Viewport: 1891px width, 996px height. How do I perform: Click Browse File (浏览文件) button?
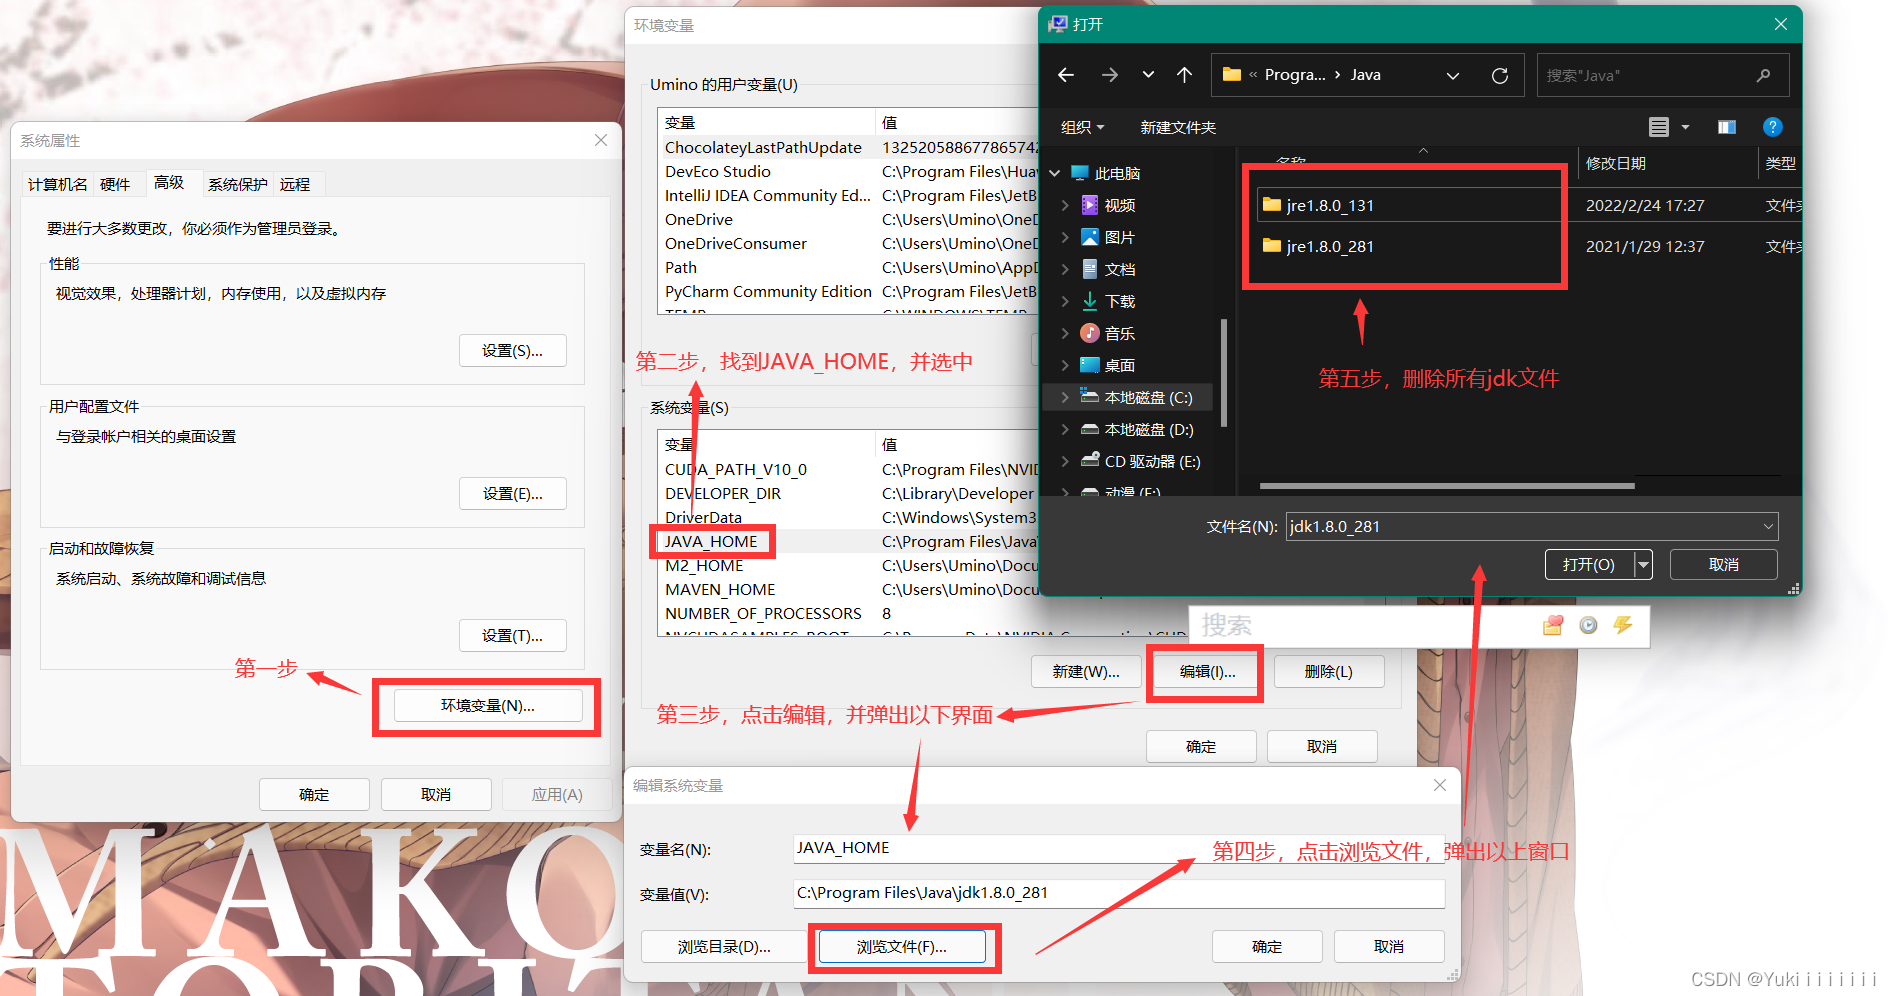[x=902, y=946]
